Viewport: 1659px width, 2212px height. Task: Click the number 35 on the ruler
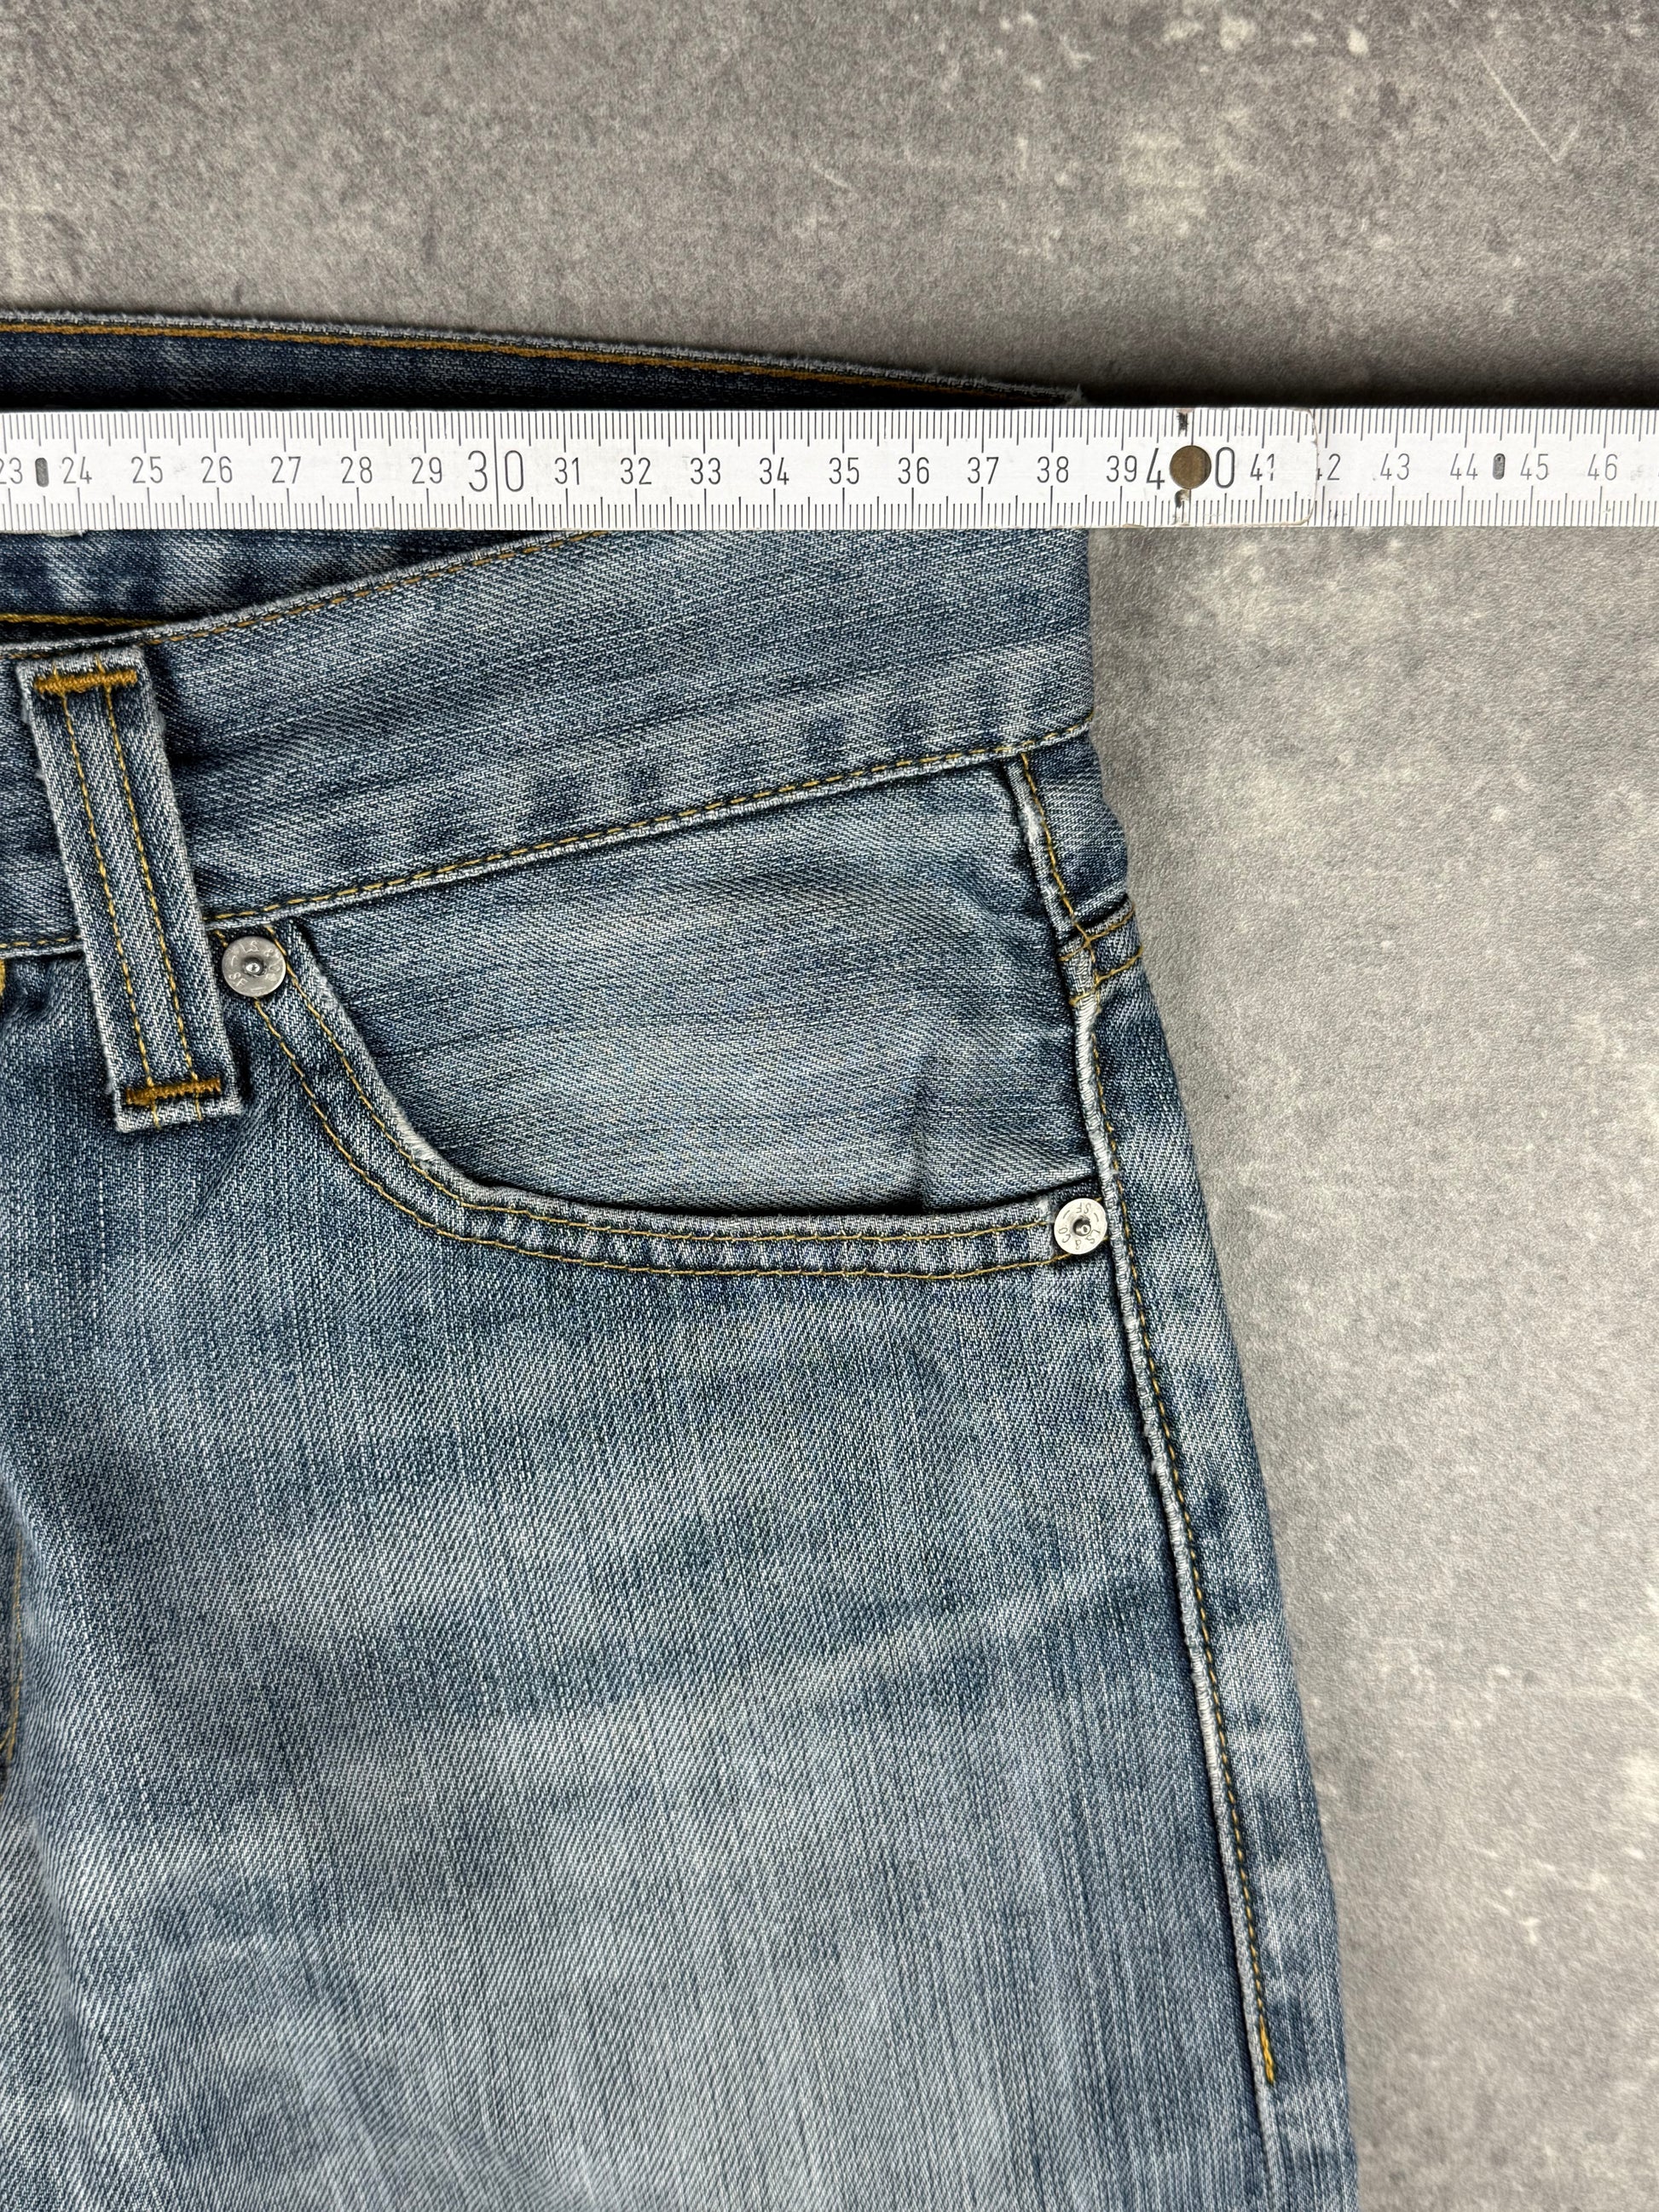point(844,471)
